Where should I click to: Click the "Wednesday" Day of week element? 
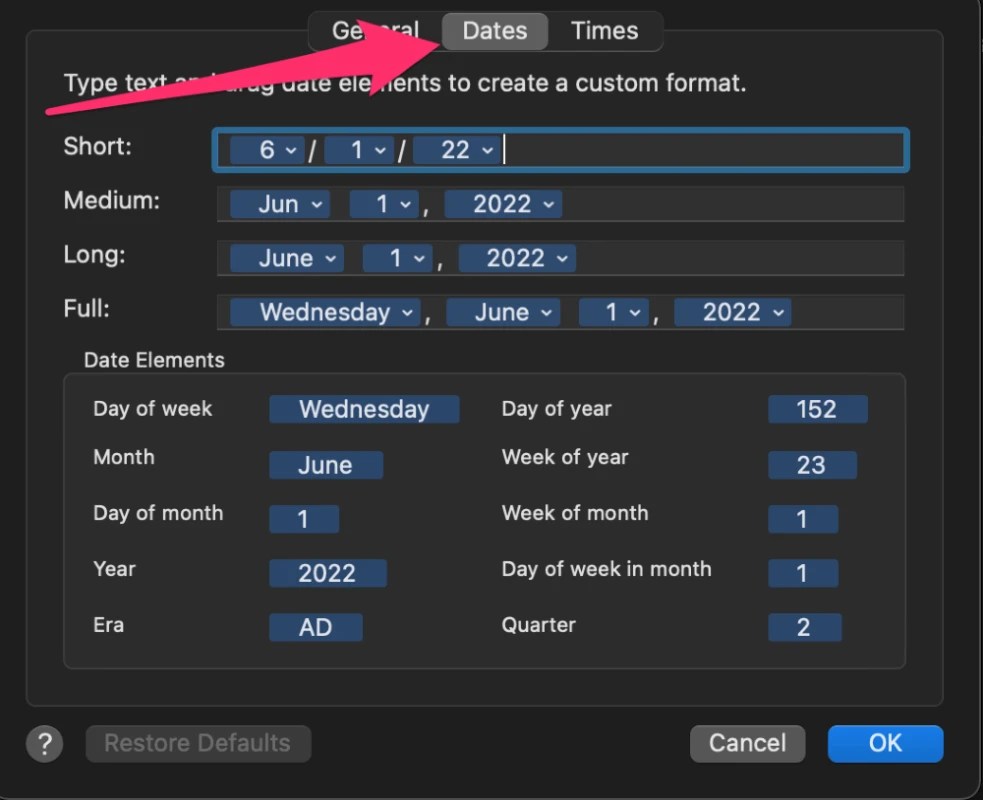[x=364, y=409]
